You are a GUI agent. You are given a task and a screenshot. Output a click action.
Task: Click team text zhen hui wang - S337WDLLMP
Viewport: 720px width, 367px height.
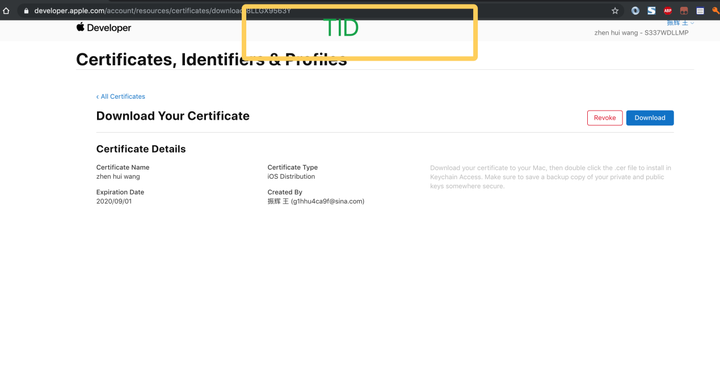click(x=641, y=33)
